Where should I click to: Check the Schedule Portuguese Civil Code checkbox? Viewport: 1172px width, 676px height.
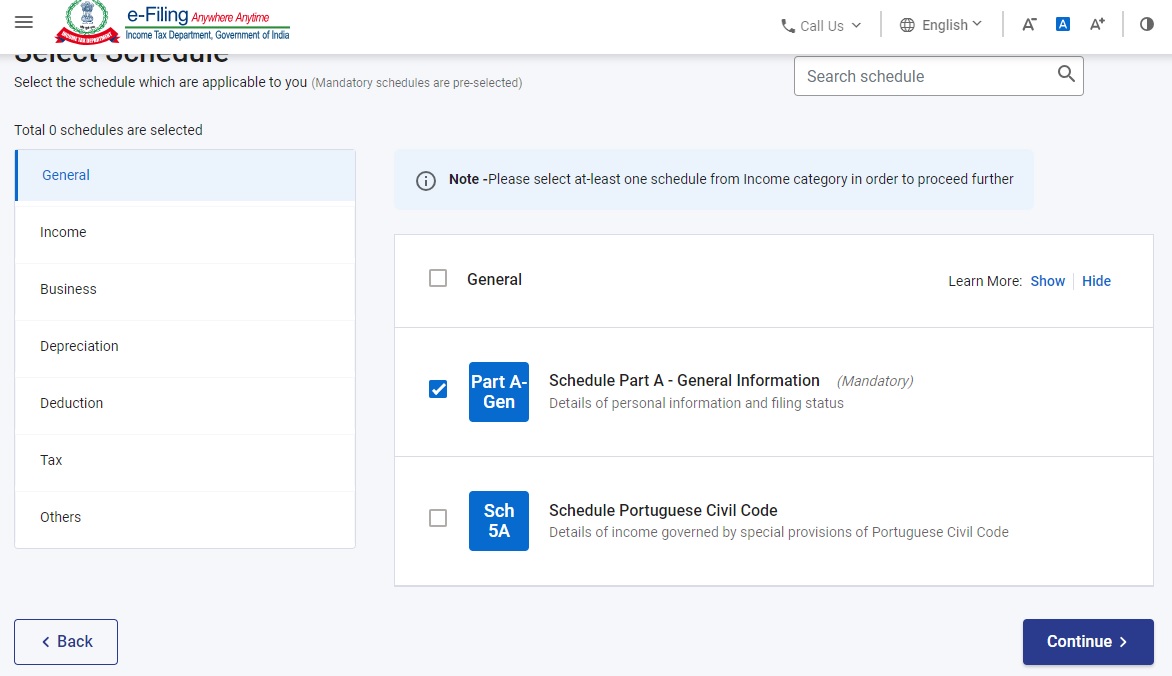click(437, 518)
